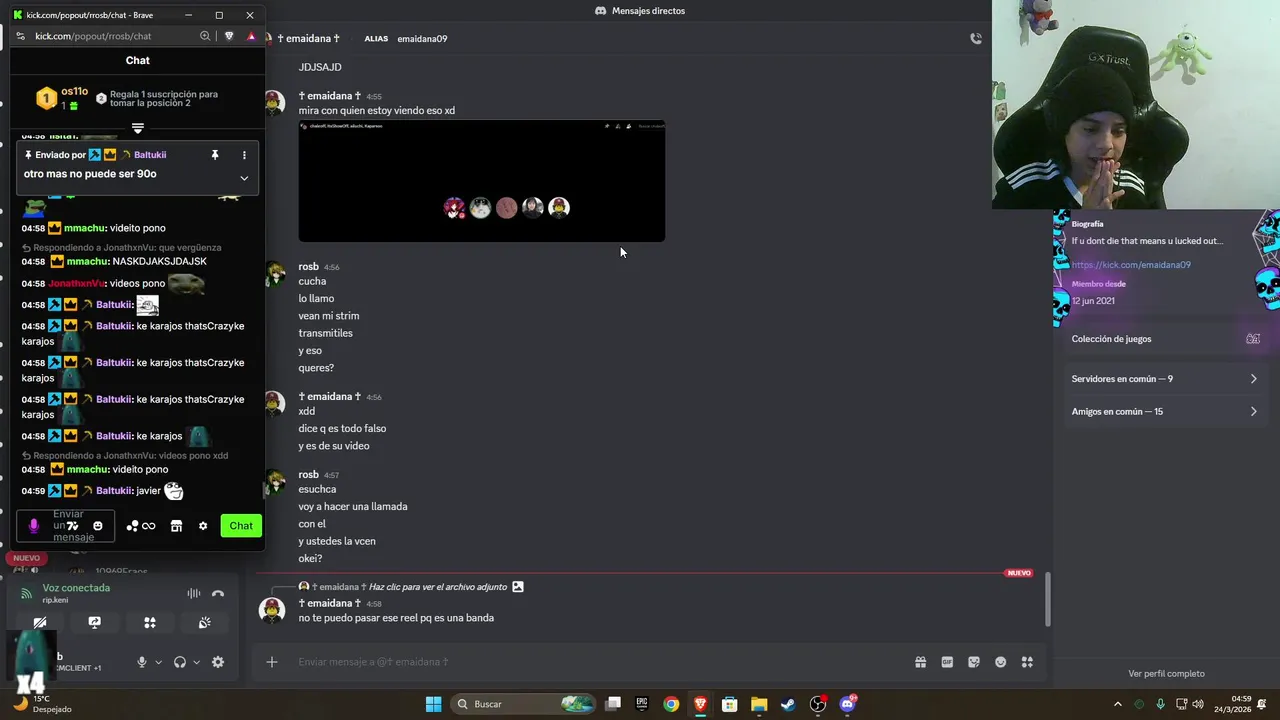This screenshot has height=720, width=1280.
Task: Open Colección de juegos section
Action: point(1164,339)
